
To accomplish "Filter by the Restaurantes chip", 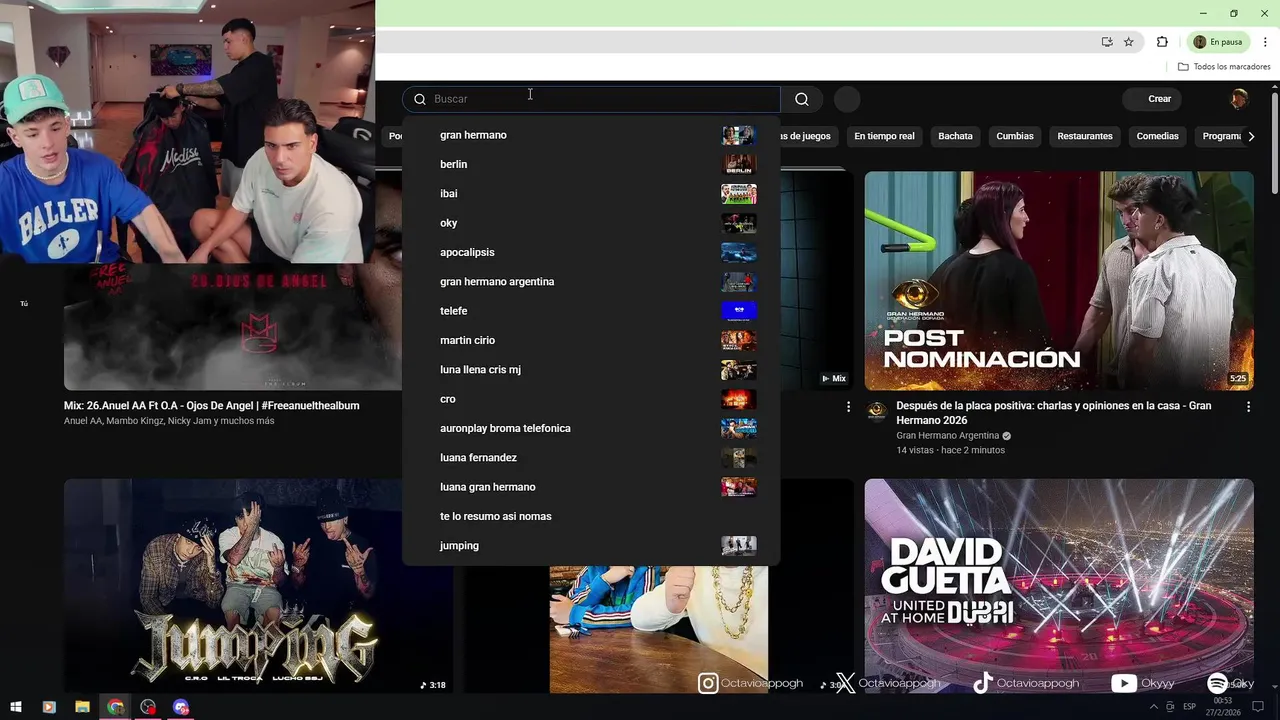I will pos(1085,136).
